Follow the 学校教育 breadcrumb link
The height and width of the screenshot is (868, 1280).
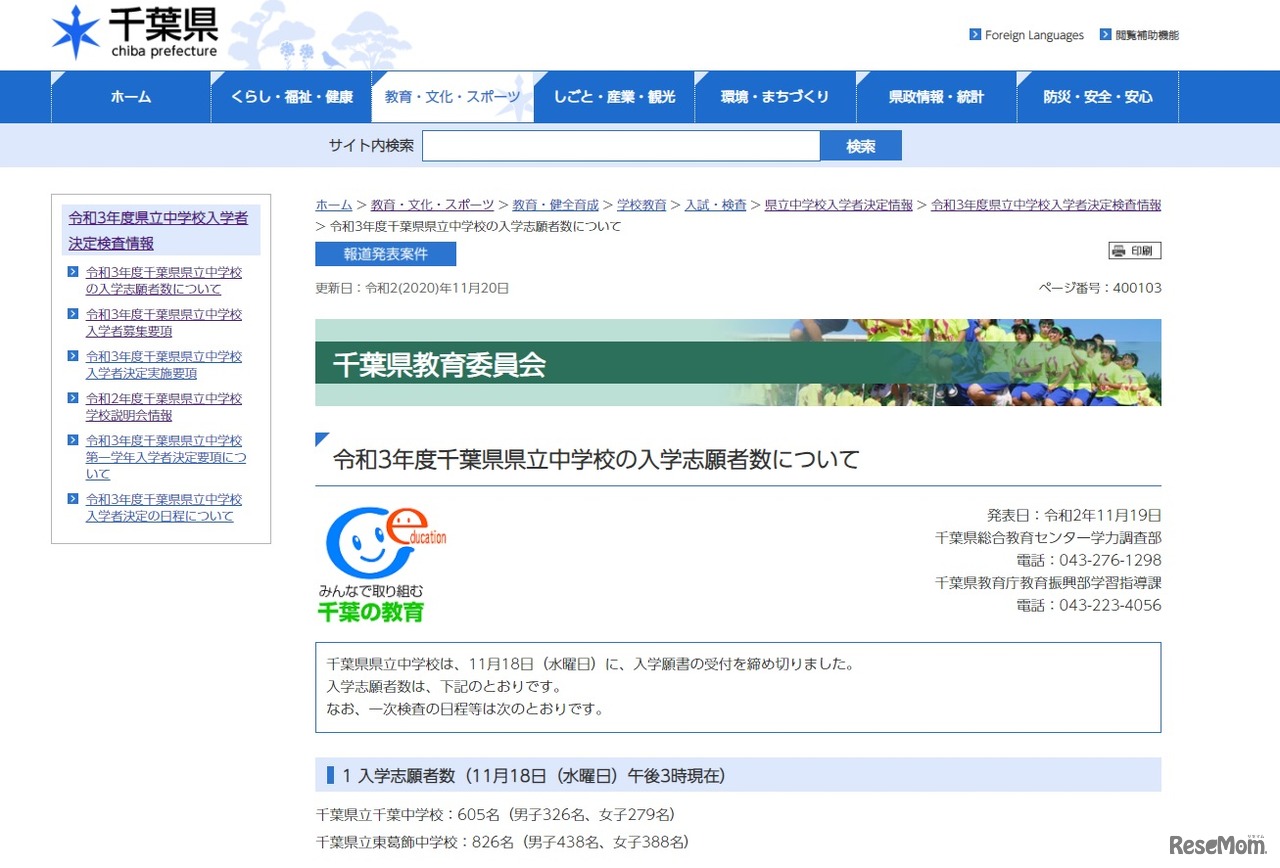642,204
